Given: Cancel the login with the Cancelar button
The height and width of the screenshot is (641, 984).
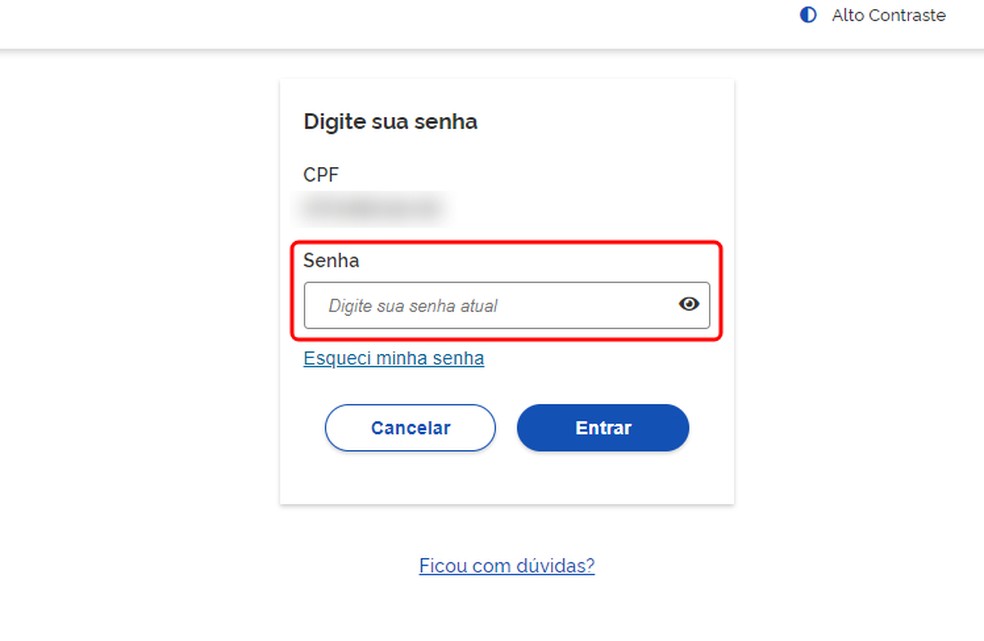Looking at the screenshot, I should click(x=410, y=427).
